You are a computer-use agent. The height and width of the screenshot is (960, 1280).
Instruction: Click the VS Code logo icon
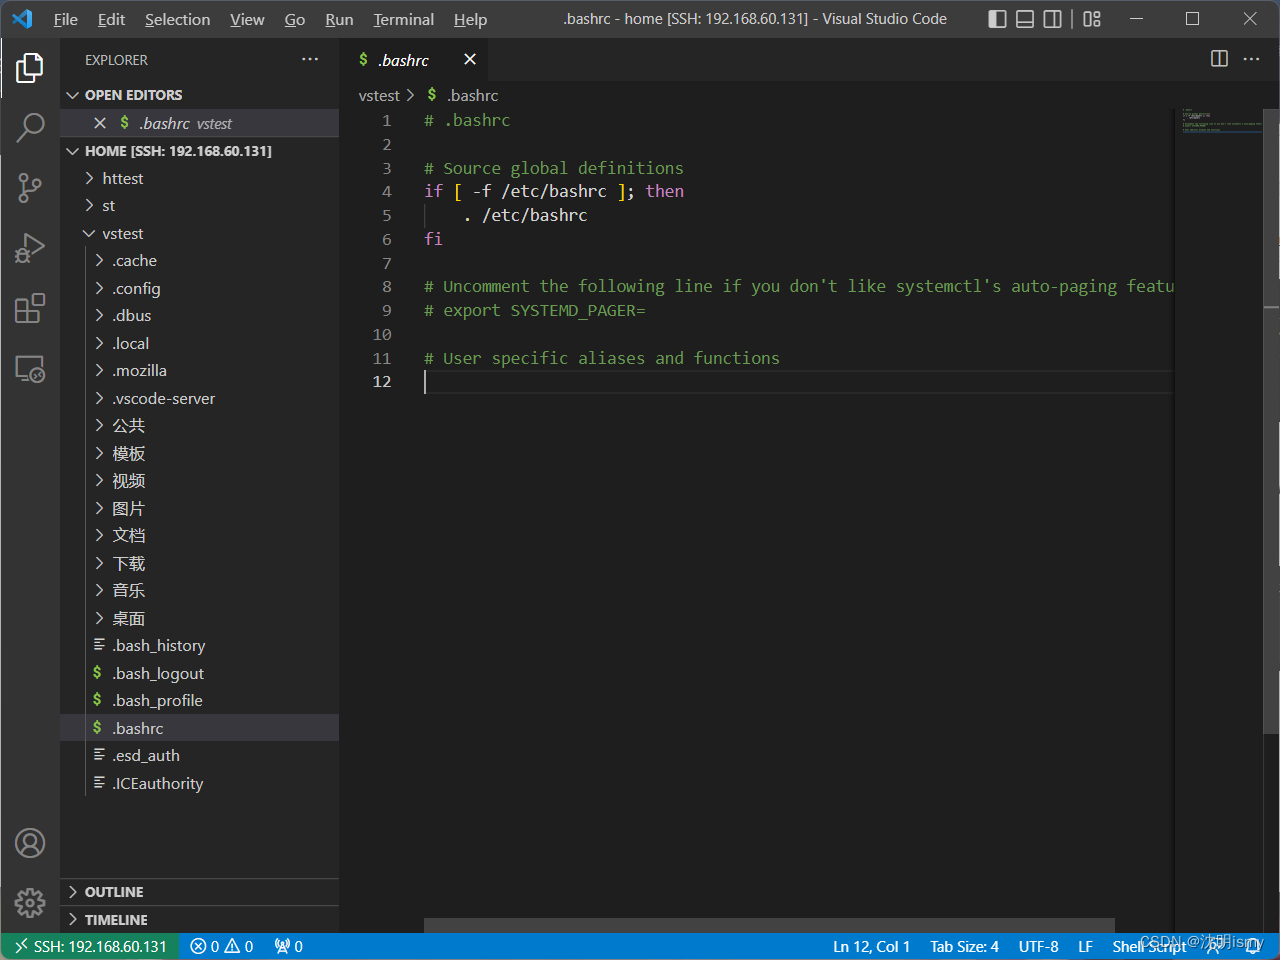22,19
